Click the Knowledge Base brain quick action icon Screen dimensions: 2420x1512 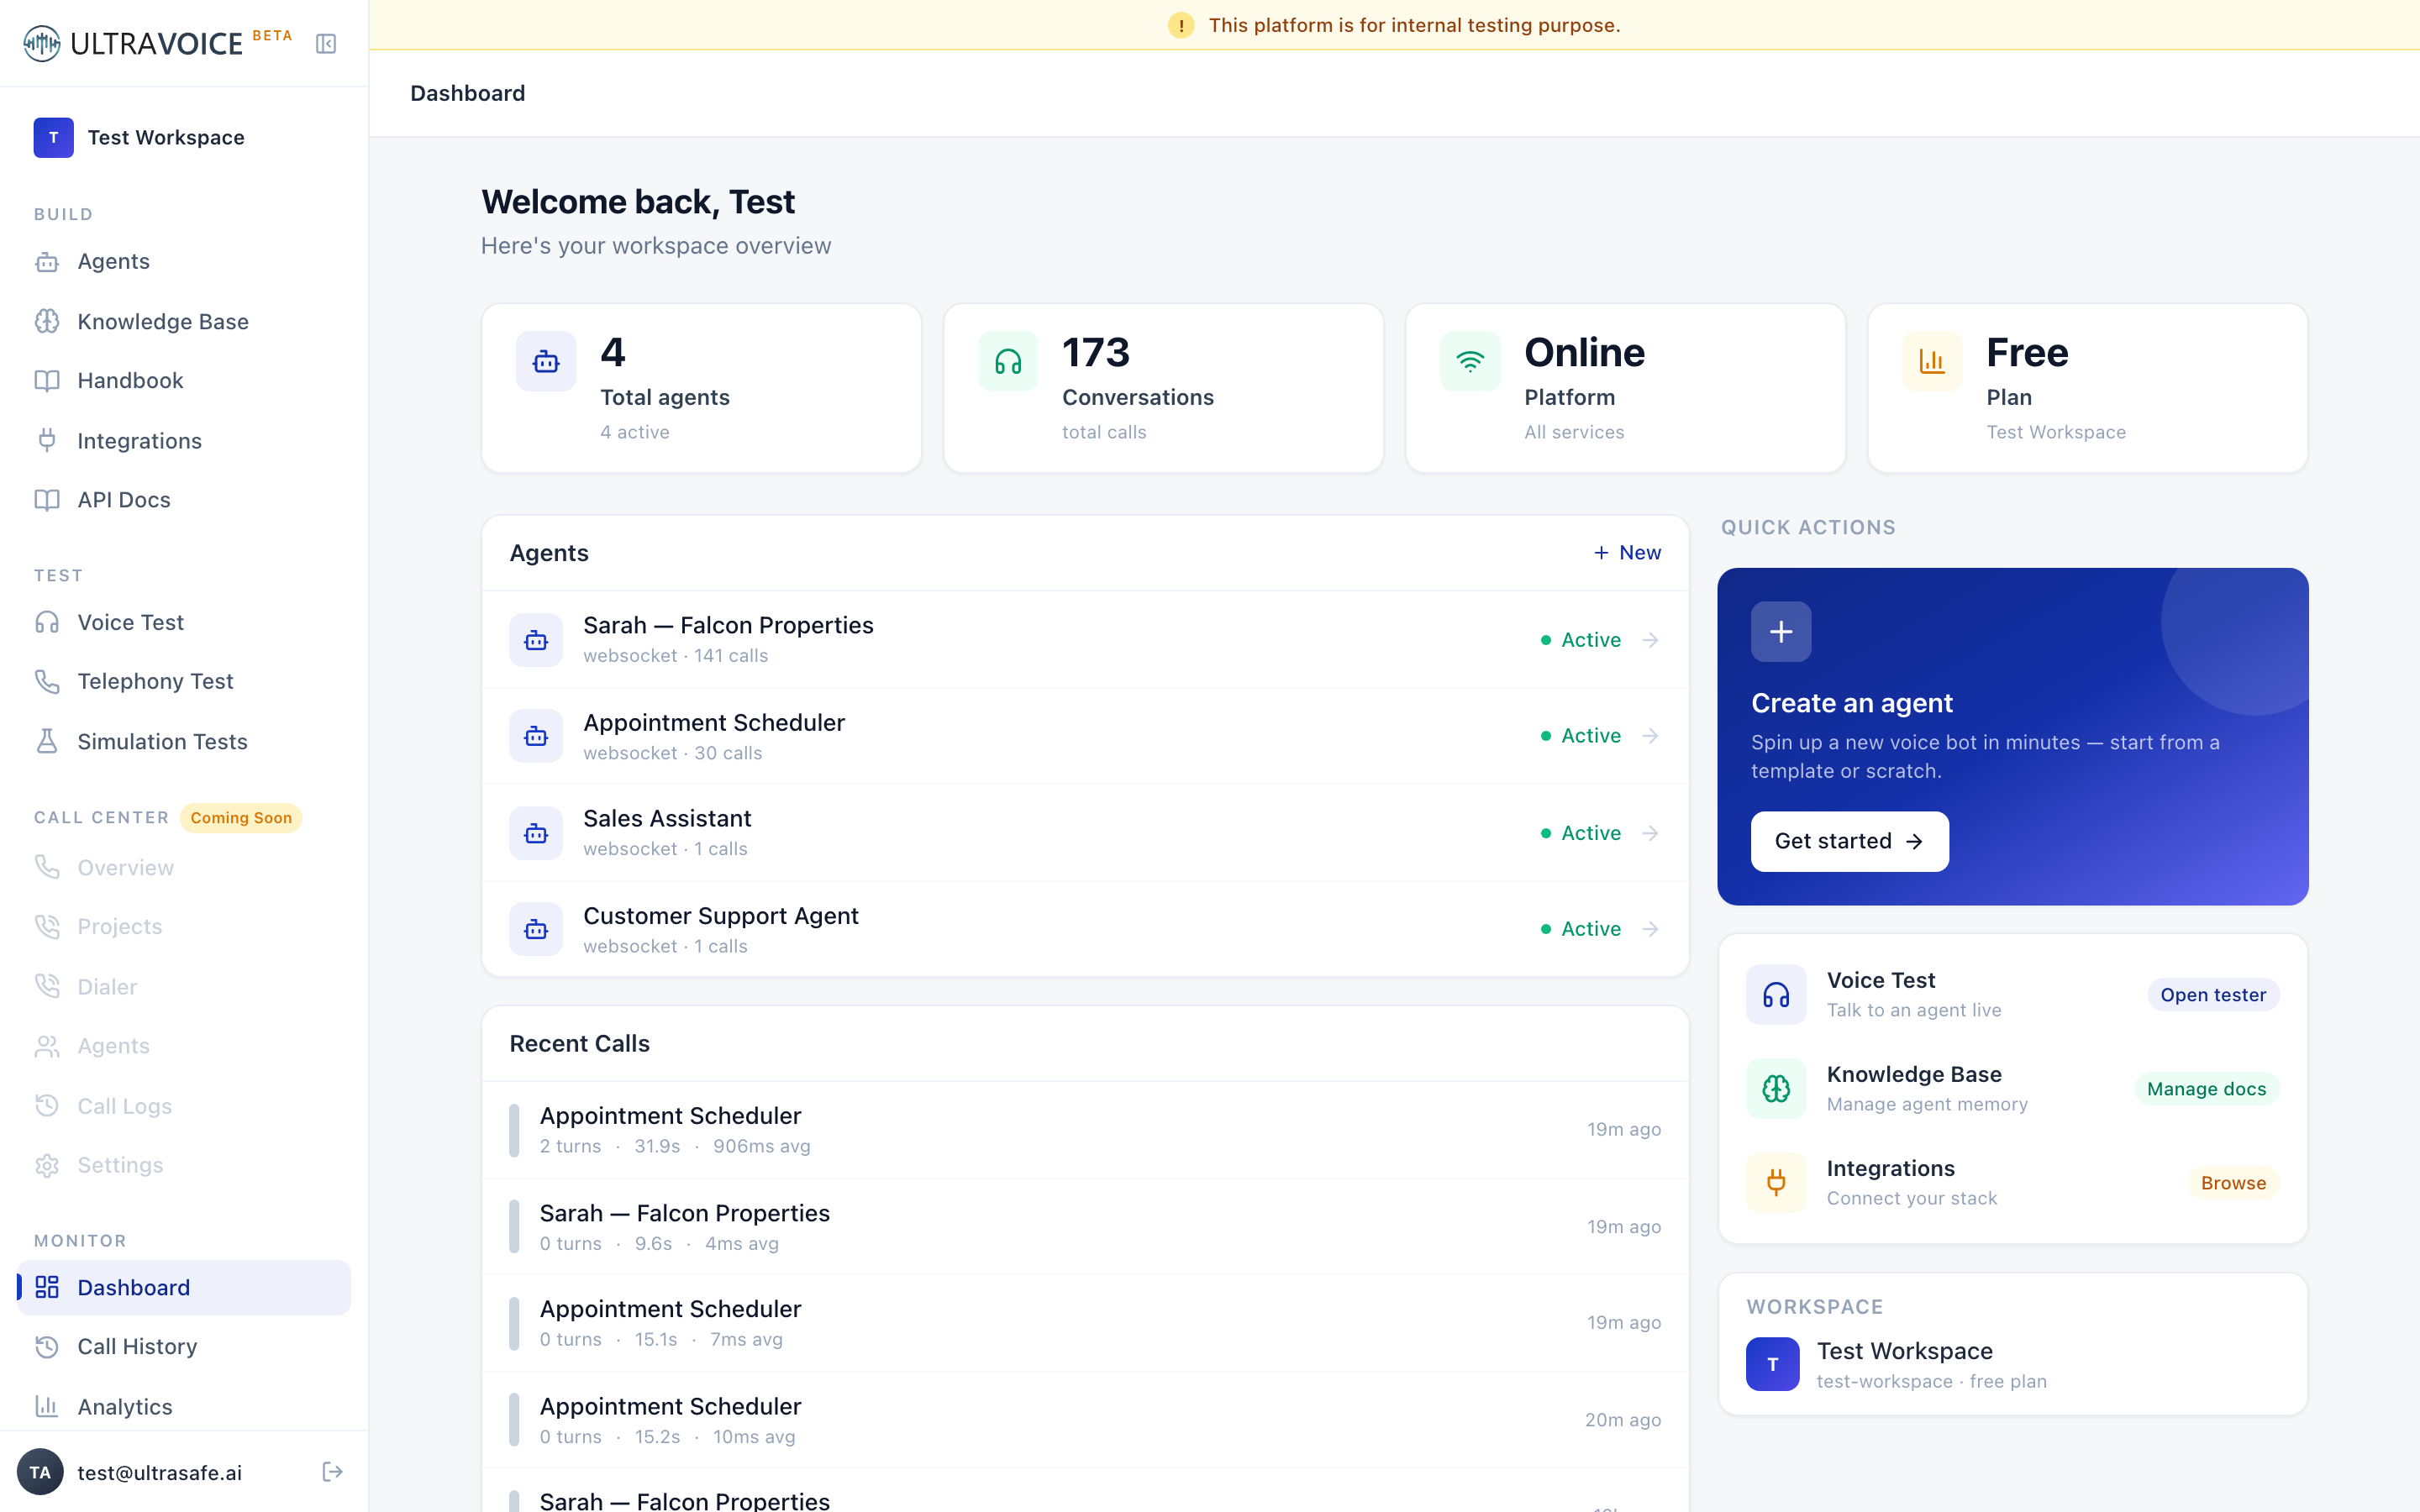click(x=1776, y=1088)
